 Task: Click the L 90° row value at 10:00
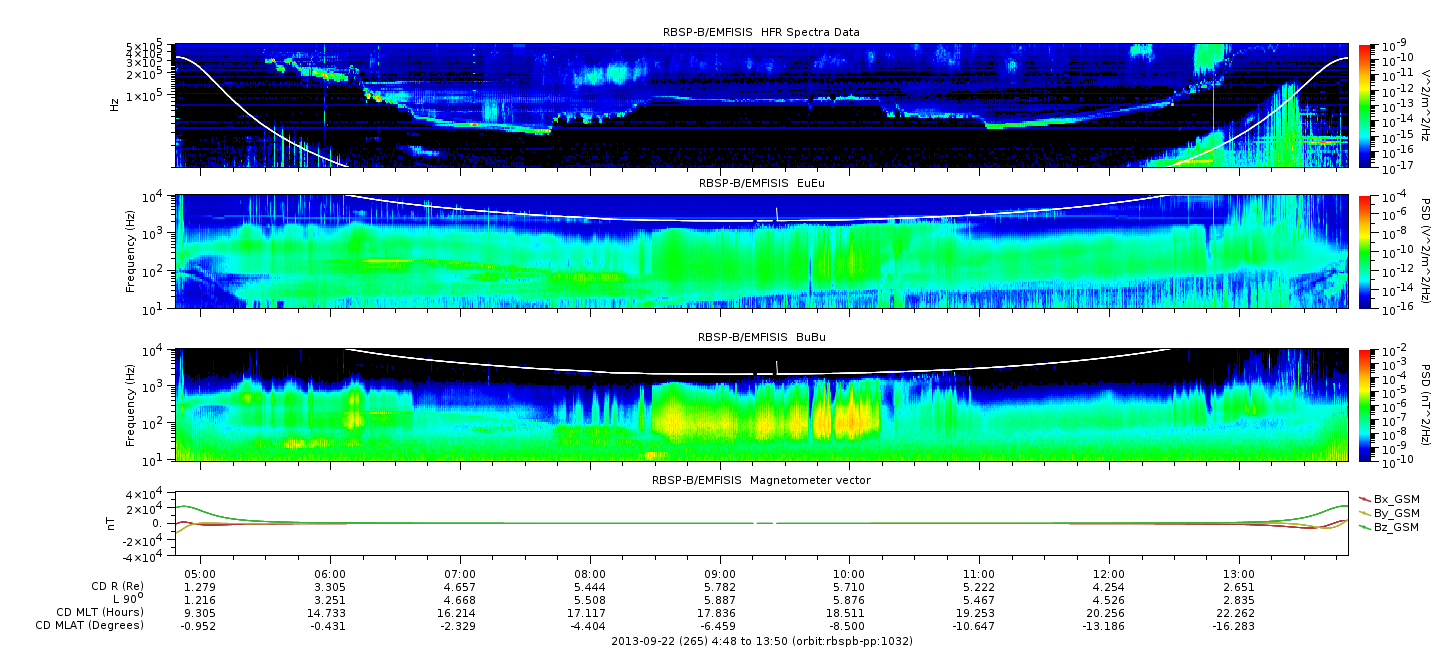pos(849,599)
